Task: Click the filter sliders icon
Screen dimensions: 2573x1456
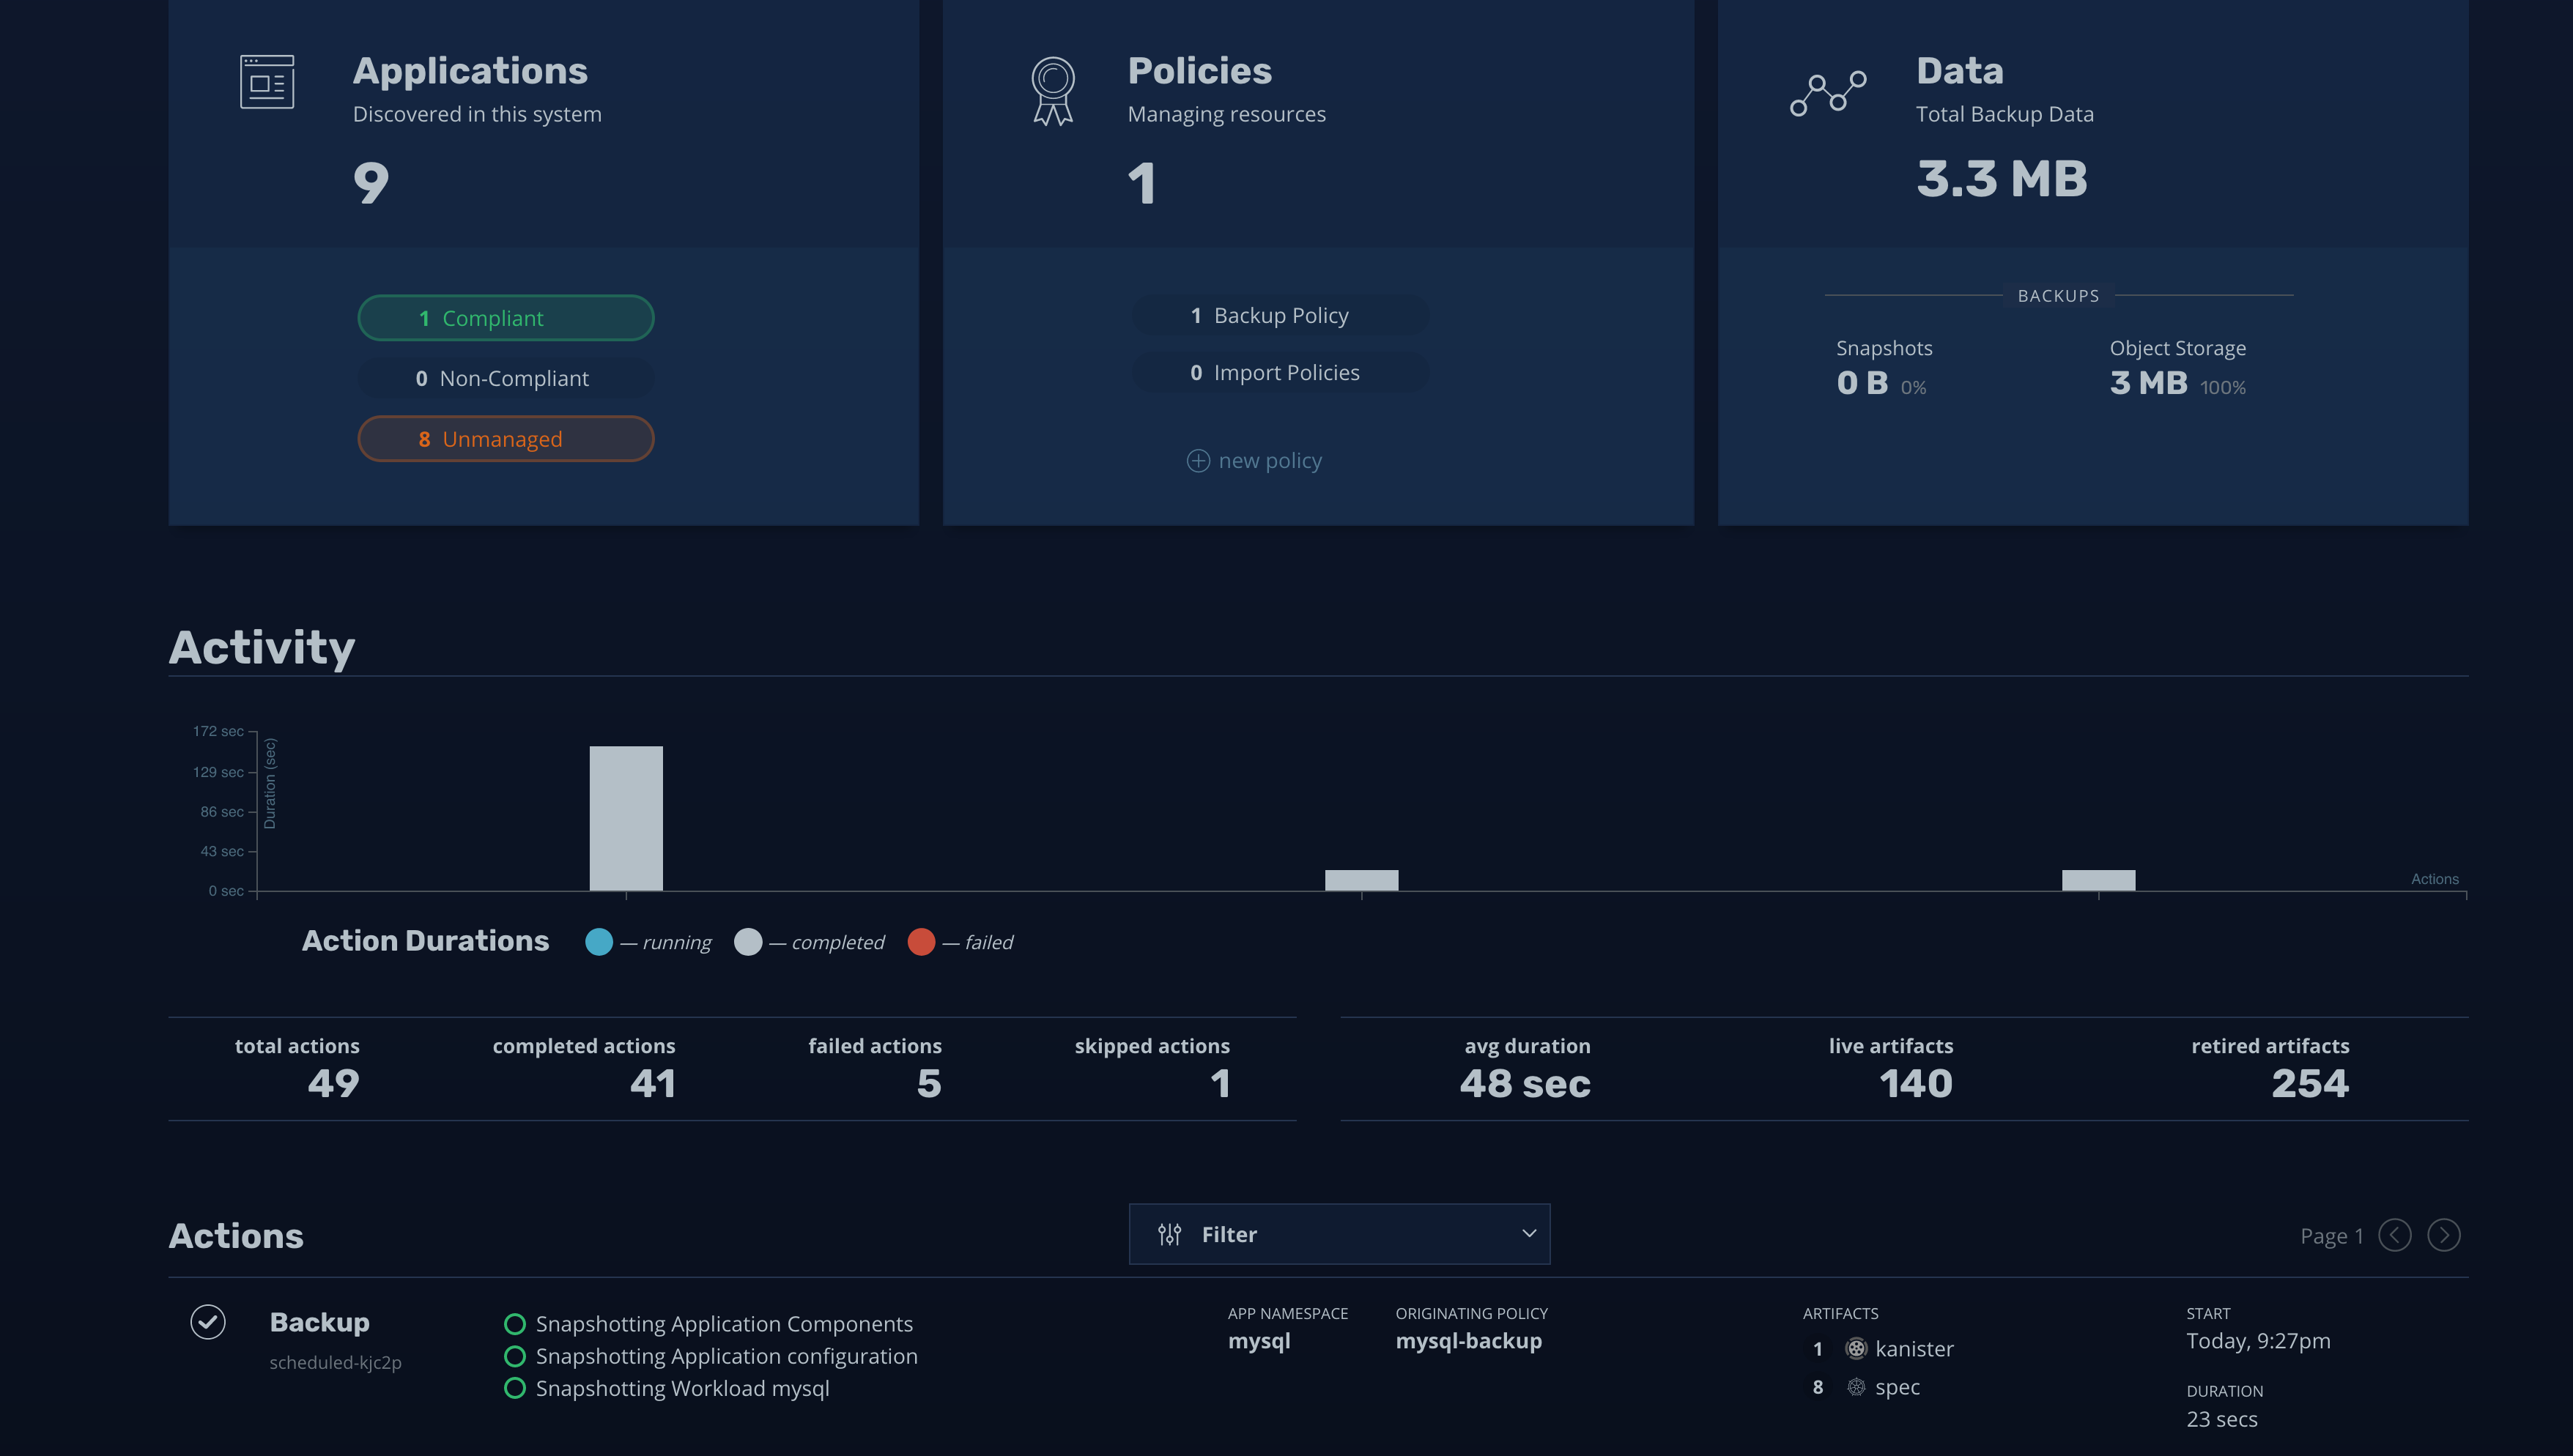Action: (1169, 1234)
